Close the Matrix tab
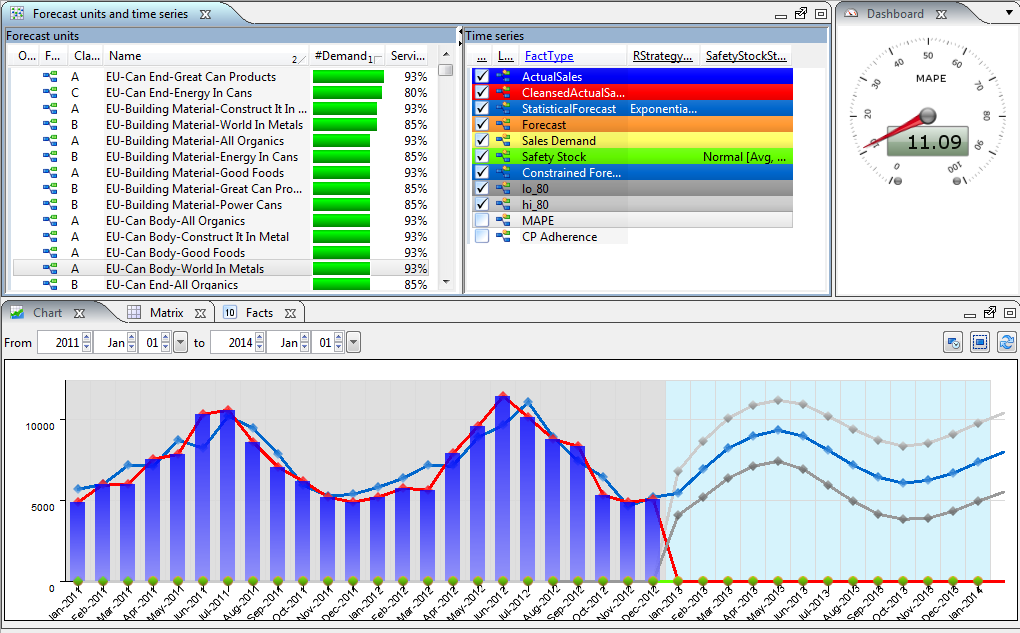The image size is (1020, 633). coord(200,314)
